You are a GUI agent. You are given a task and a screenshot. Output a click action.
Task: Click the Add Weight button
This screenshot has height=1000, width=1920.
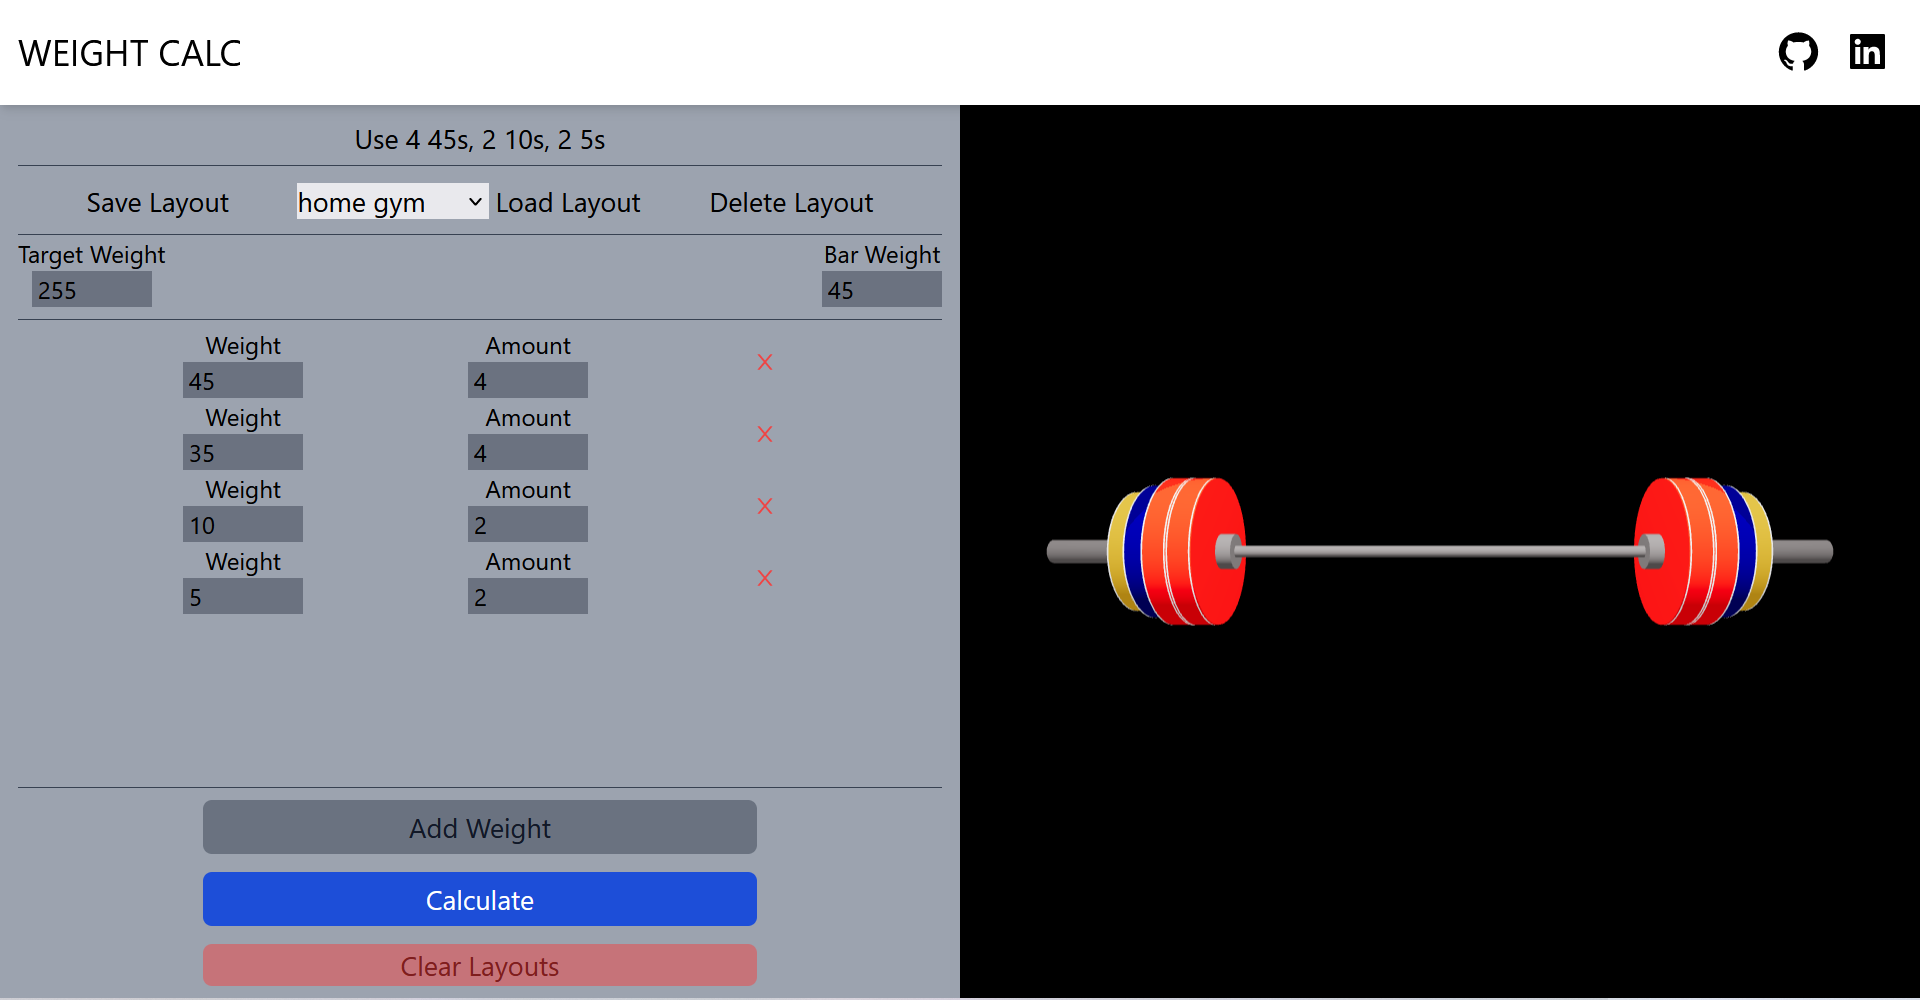click(x=480, y=827)
